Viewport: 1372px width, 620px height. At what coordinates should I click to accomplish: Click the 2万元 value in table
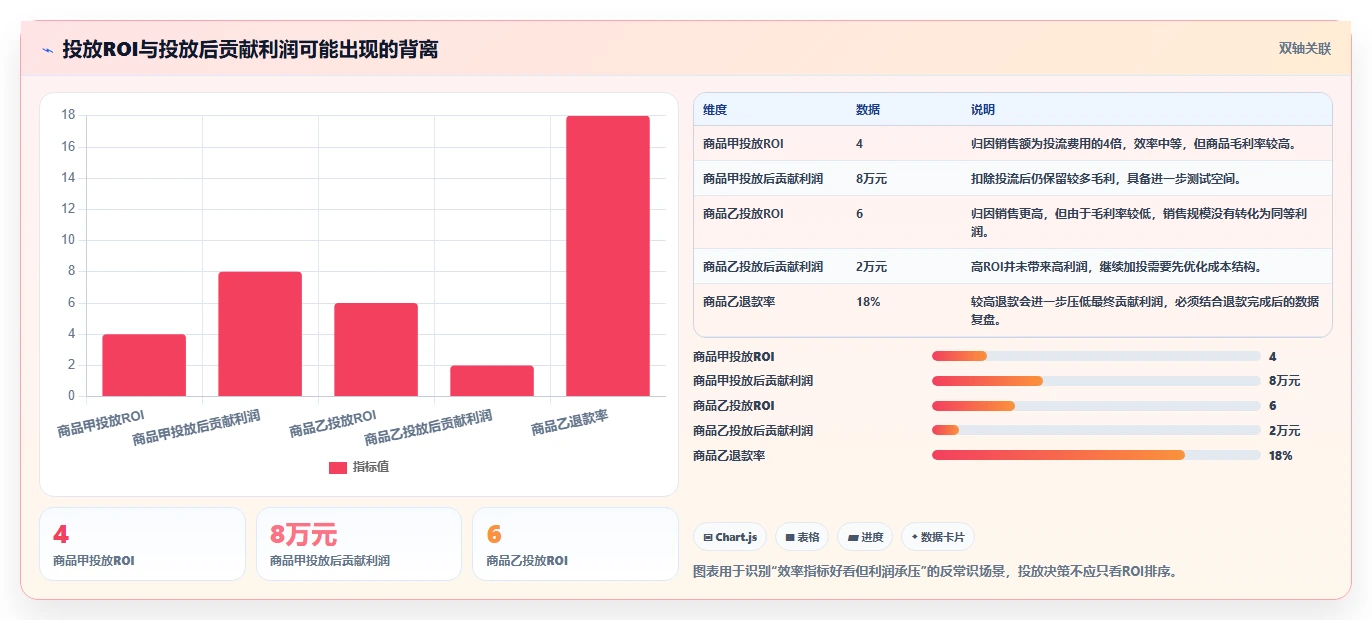tap(871, 267)
